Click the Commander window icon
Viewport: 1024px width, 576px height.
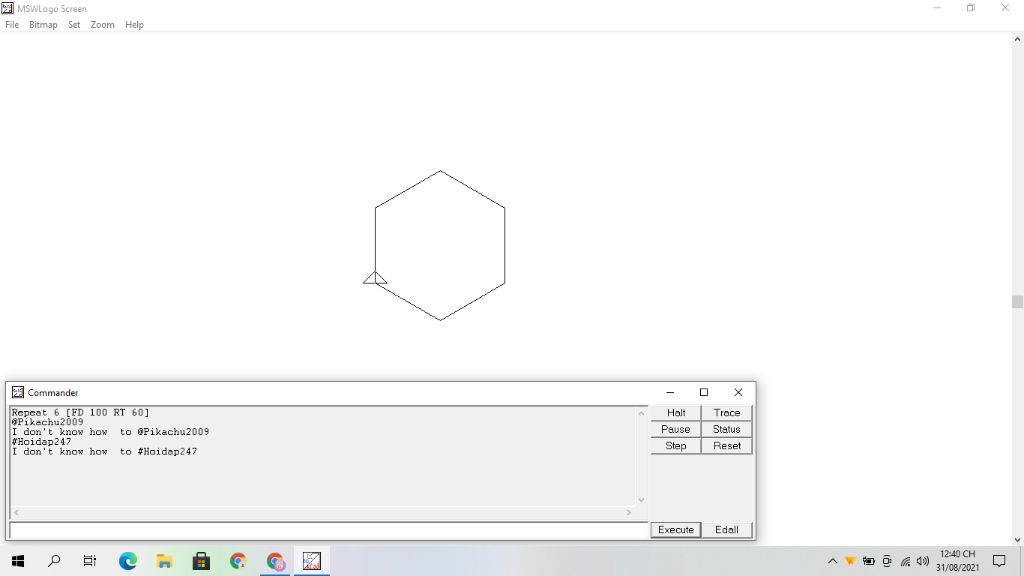(18, 392)
